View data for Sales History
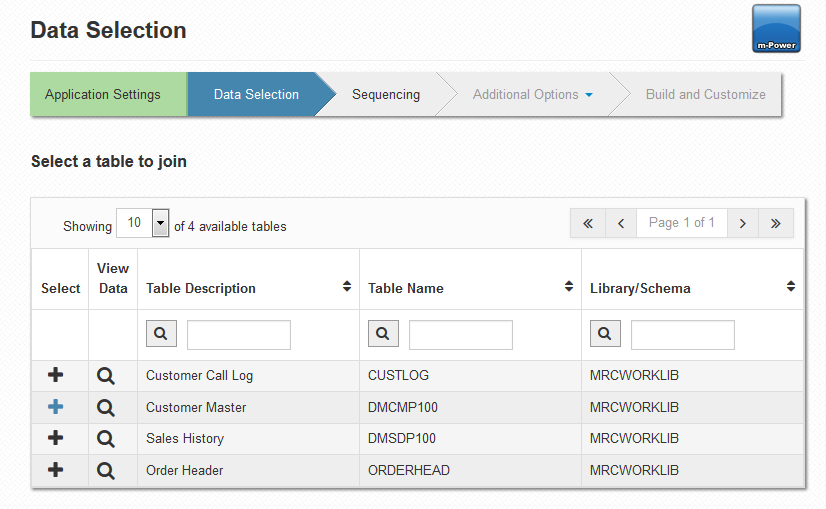 coord(106,438)
